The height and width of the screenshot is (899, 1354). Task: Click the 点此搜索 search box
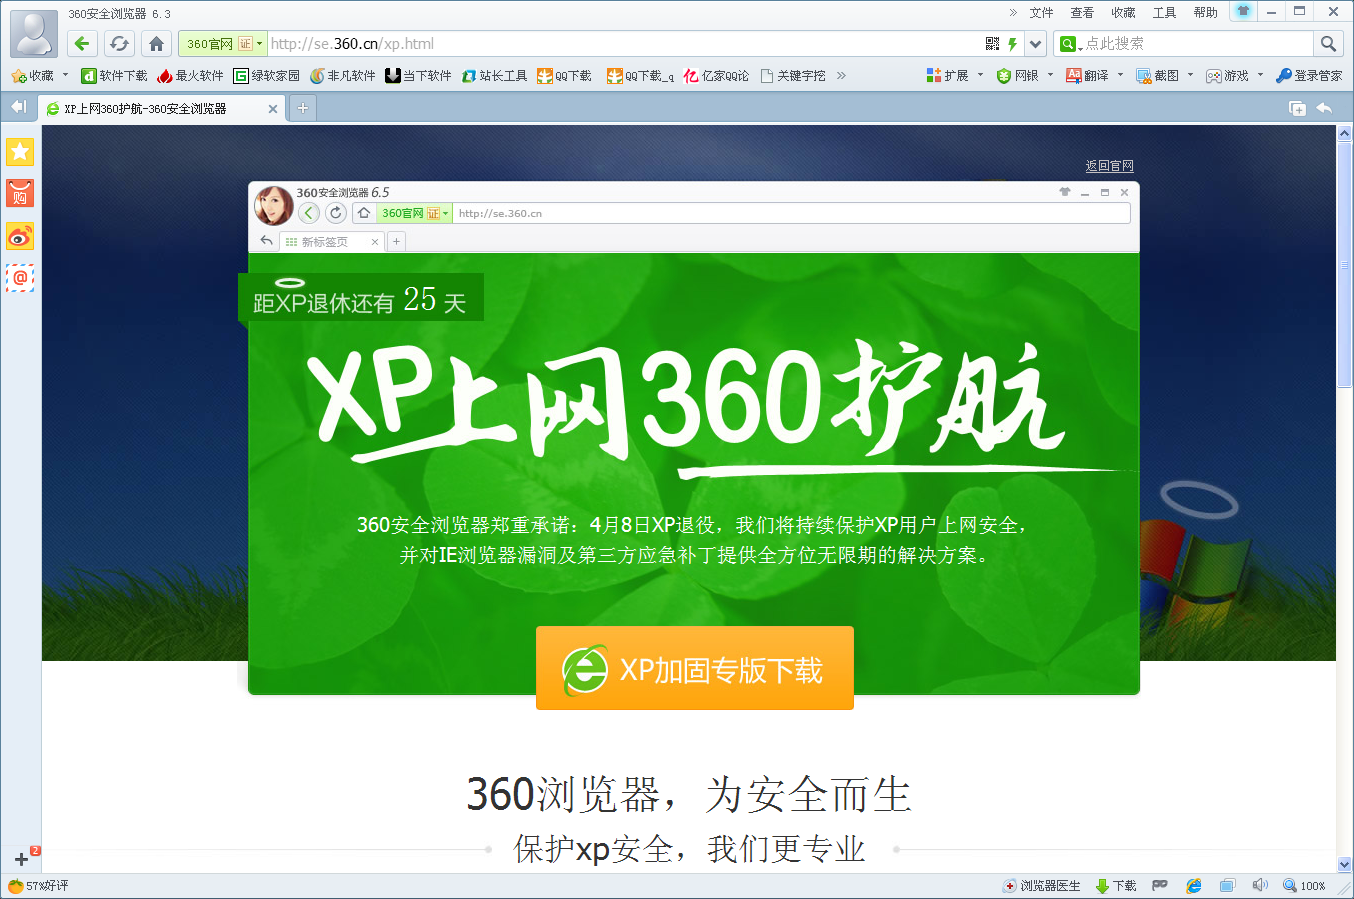click(1198, 44)
